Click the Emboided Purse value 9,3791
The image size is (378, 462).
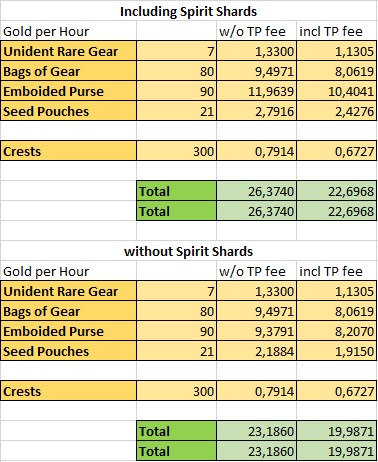(x=257, y=331)
